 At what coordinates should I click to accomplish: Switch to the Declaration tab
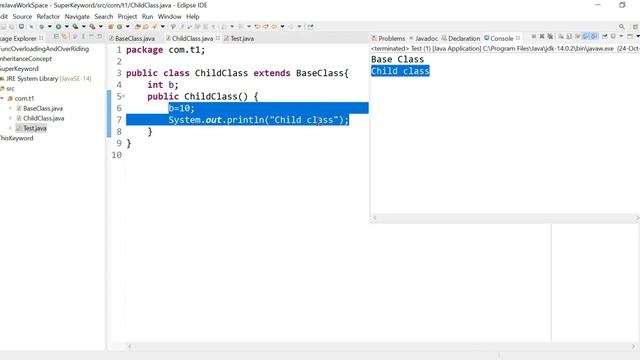[x=461, y=38]
